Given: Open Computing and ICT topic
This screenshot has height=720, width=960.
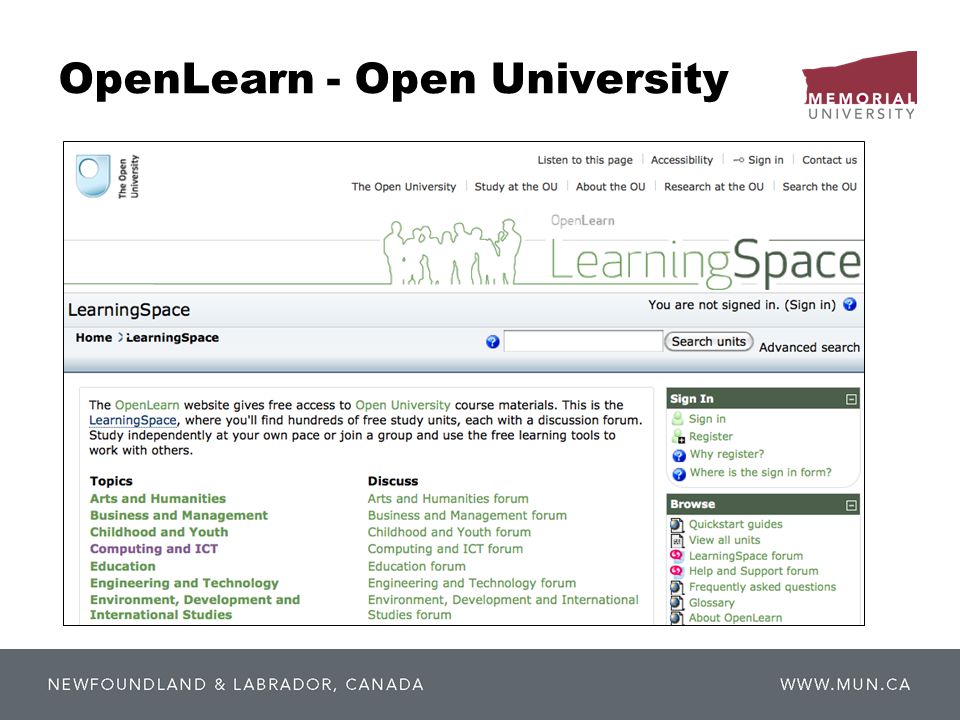Looking at the screenshot, I should [154, 549].
